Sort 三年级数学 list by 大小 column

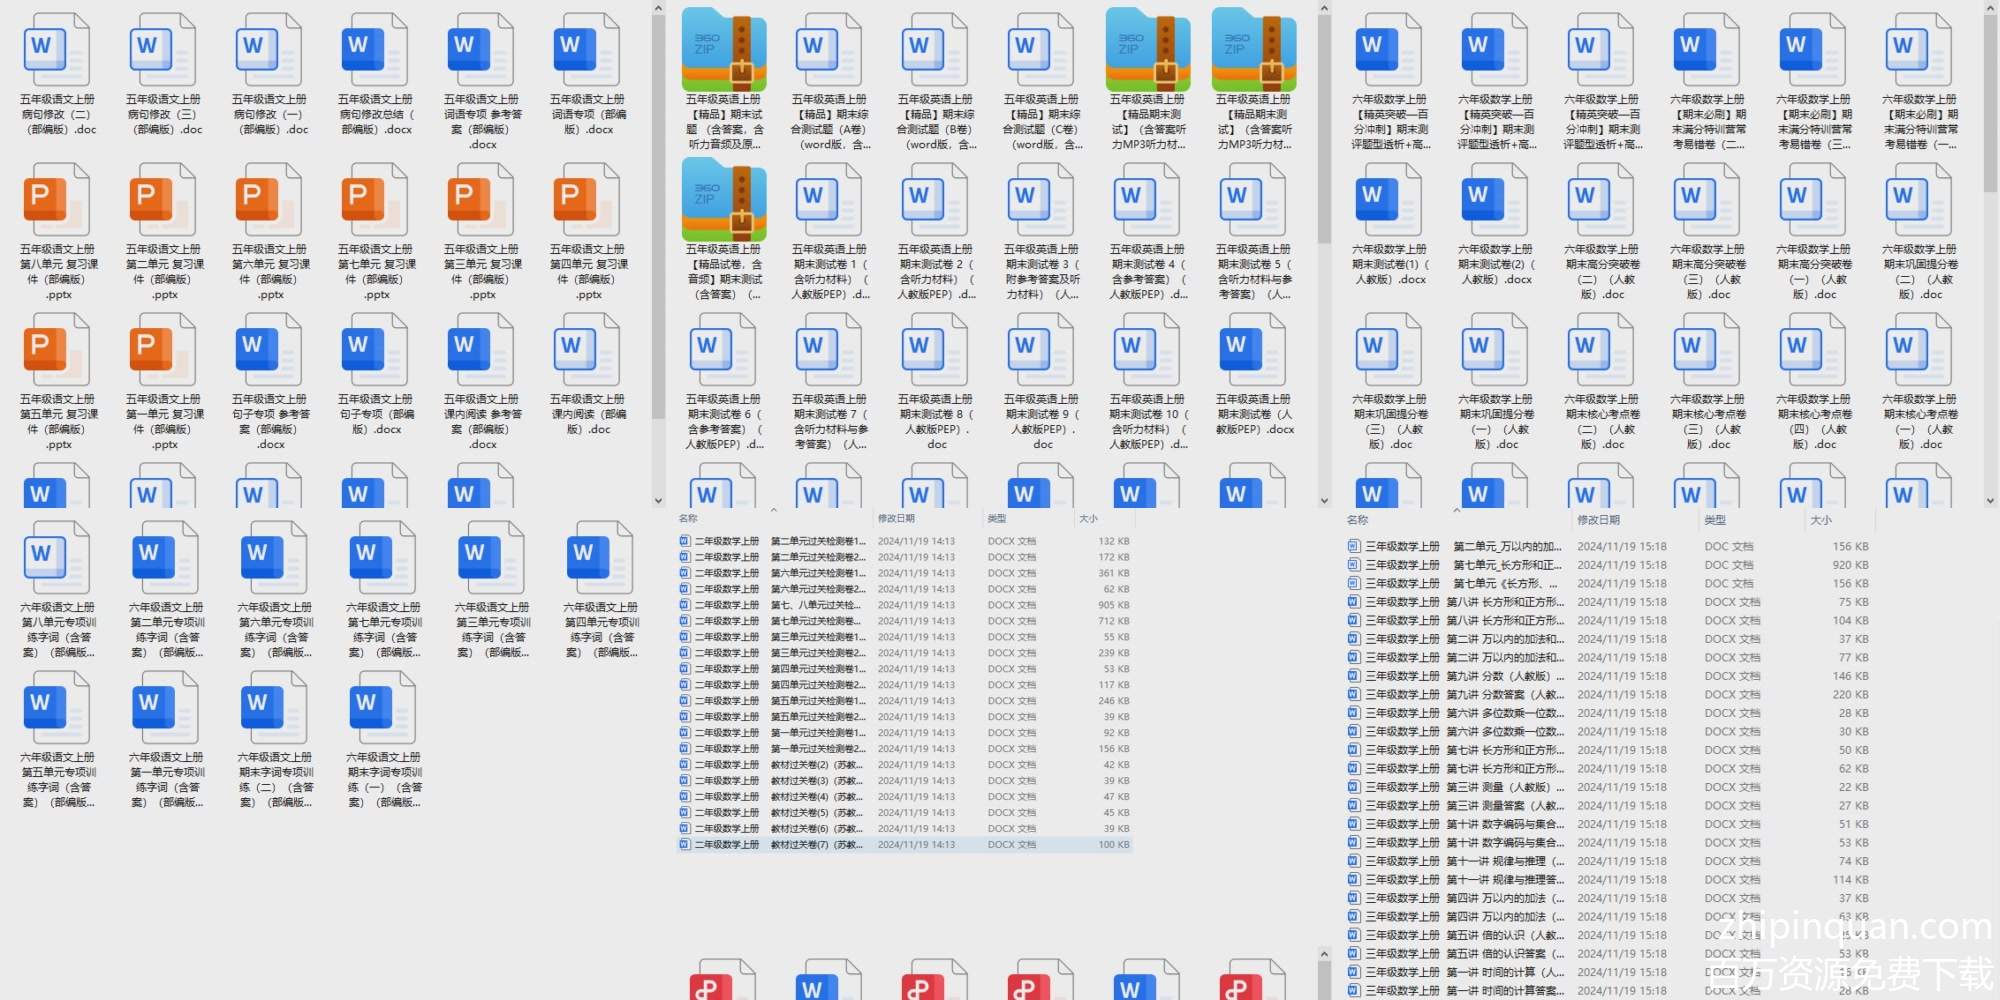tap(1821, 520)
